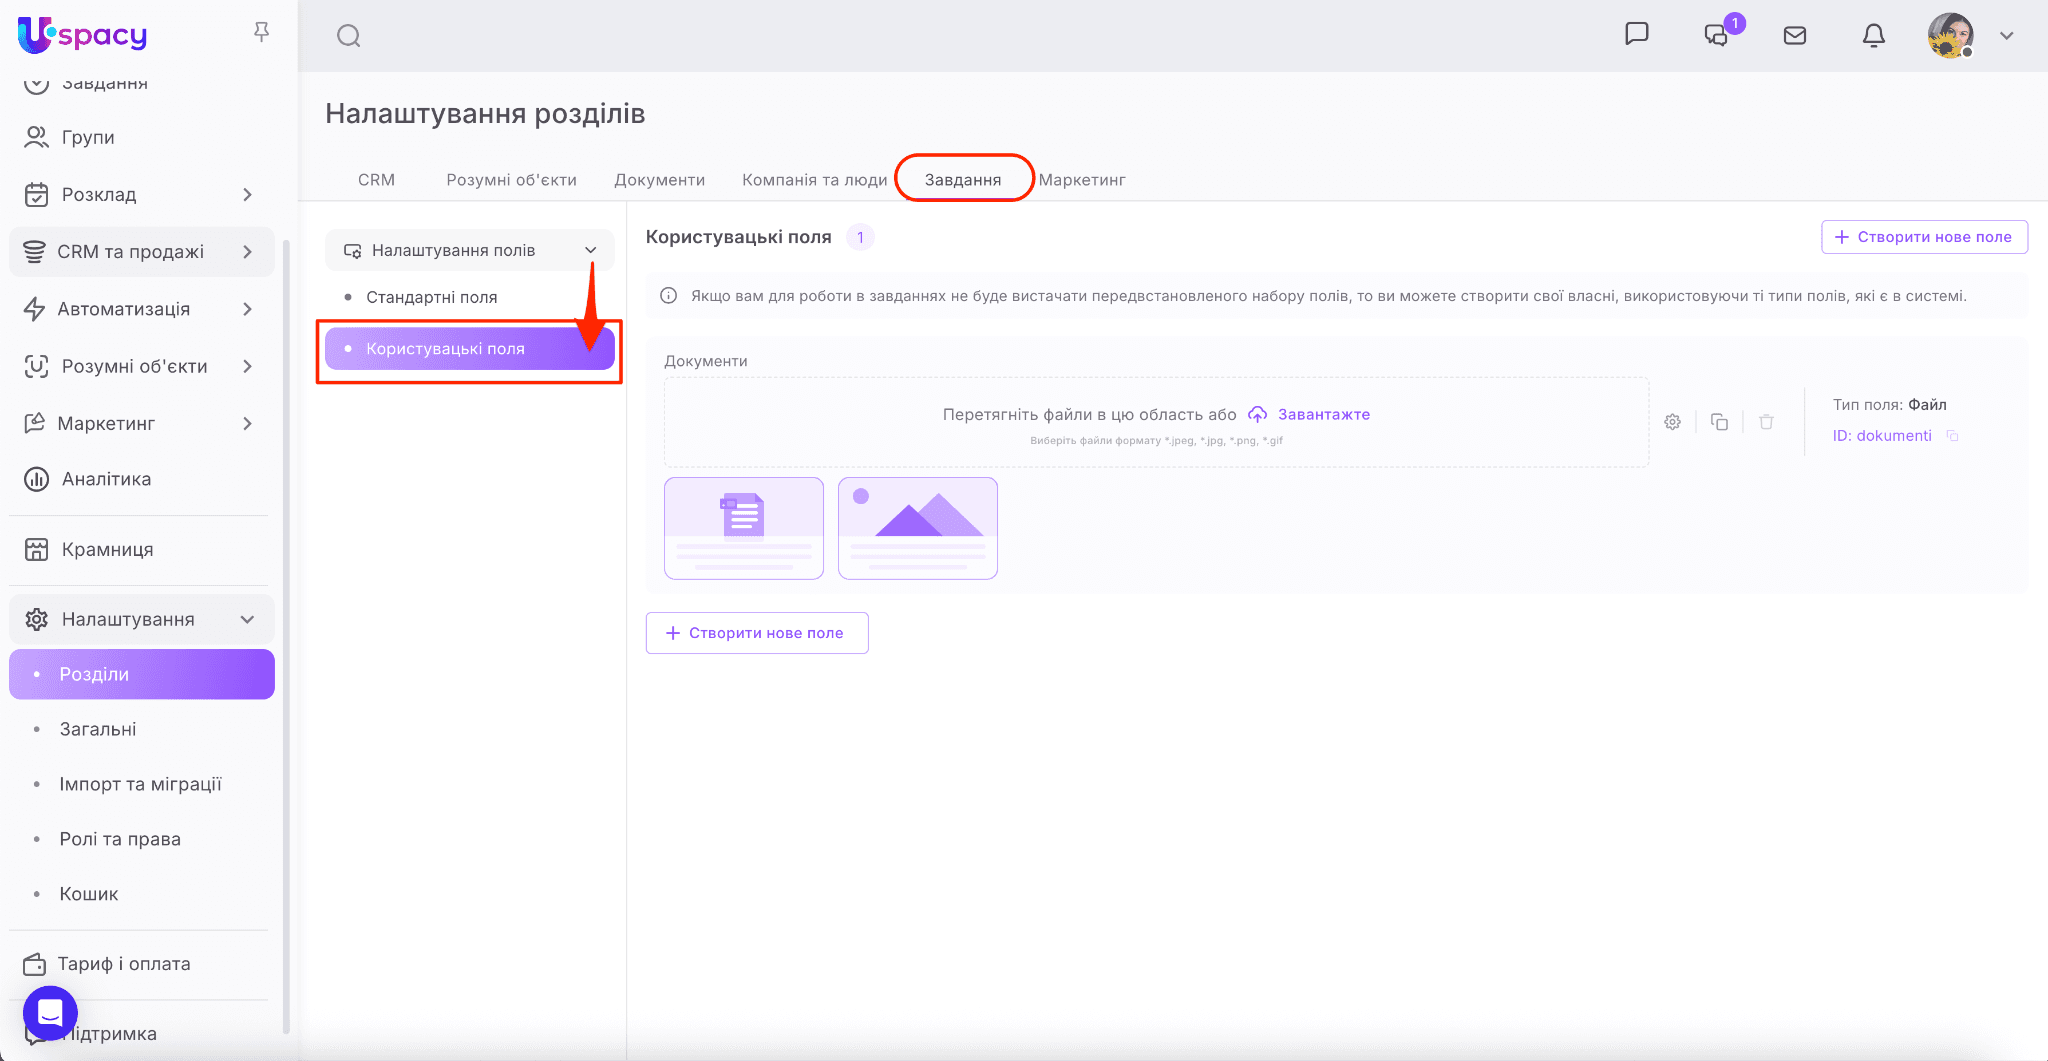This screenshot has width=2048, height=1061.
Task: Pin the sidebar with the pin icon
Action: coord(261,32)
